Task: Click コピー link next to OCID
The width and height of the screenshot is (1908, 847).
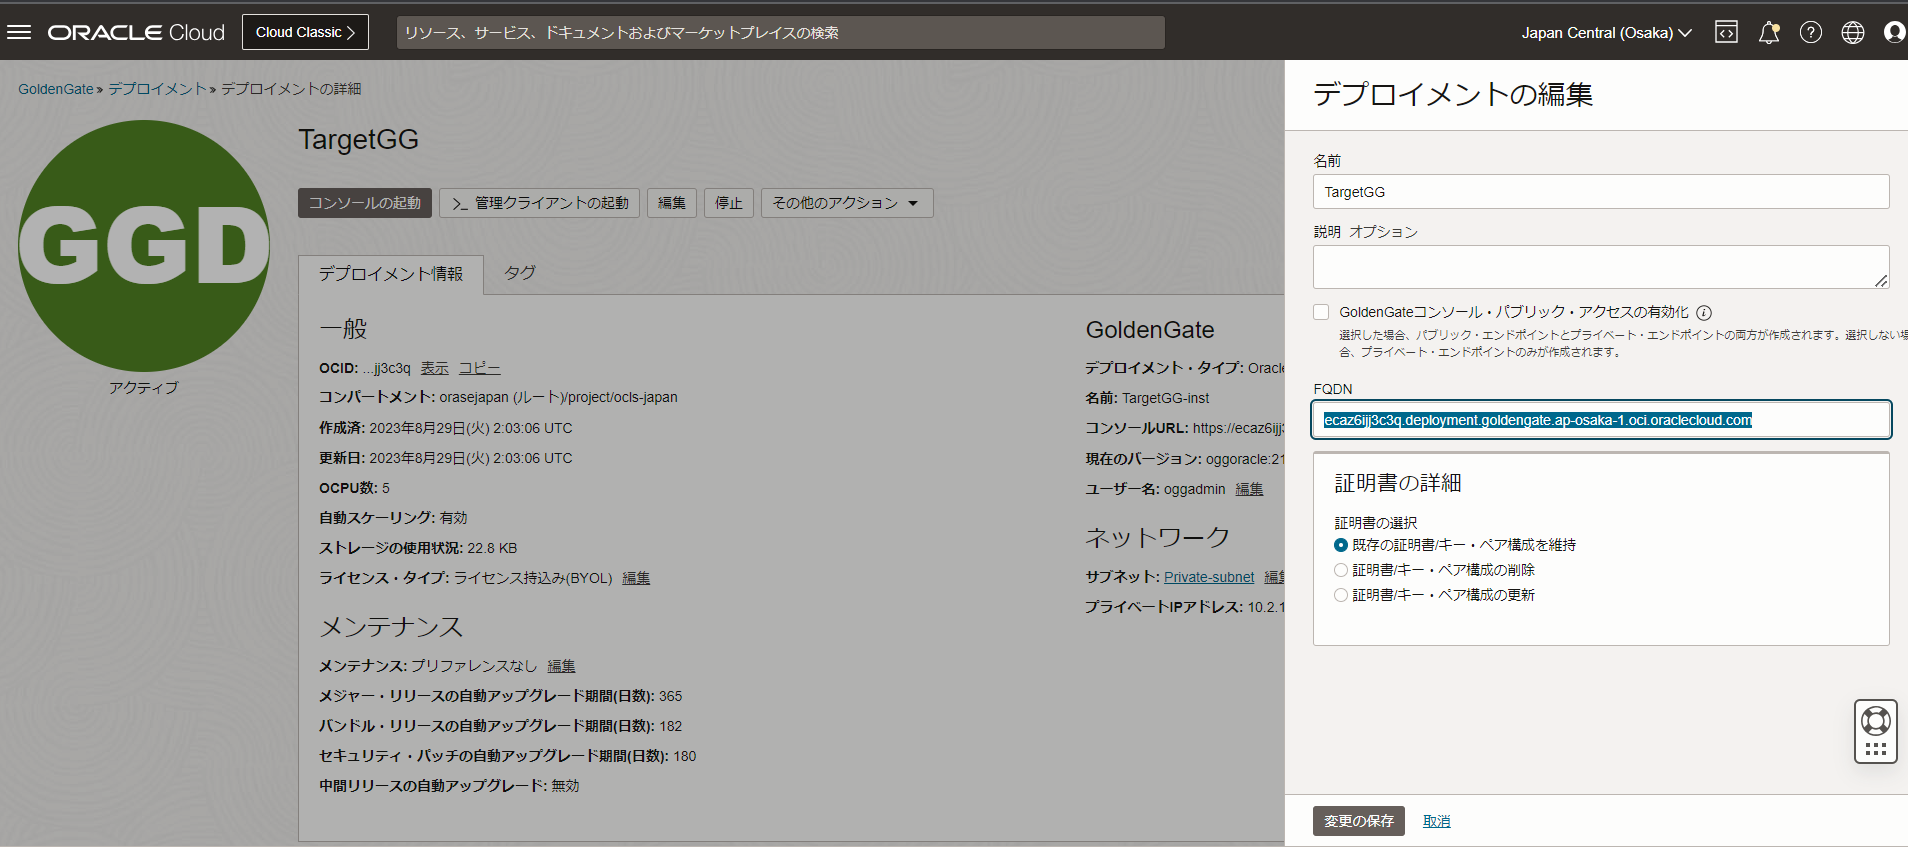Action: point(480,368)
